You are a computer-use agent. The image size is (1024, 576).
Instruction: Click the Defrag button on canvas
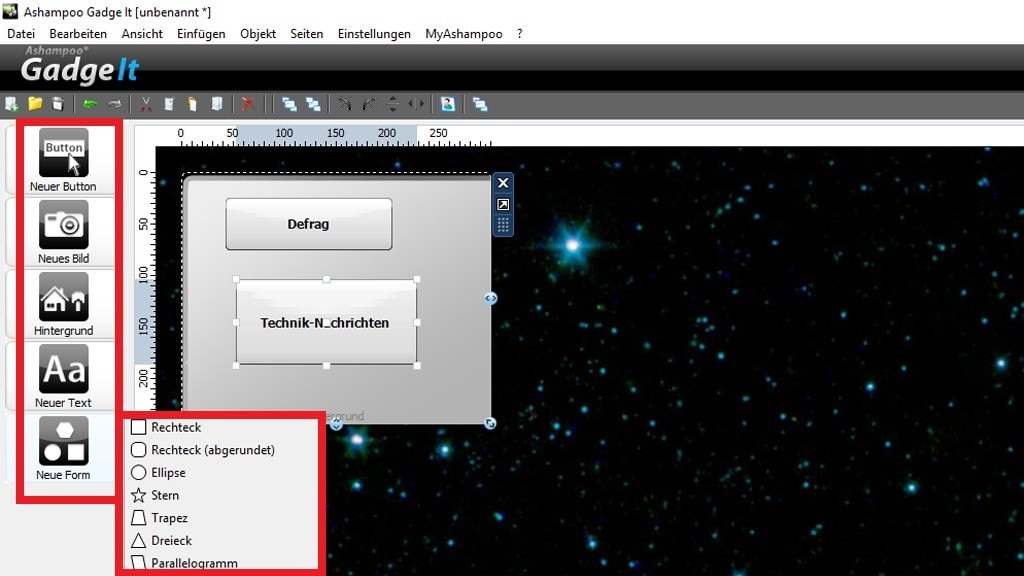[x=308, y=223]
